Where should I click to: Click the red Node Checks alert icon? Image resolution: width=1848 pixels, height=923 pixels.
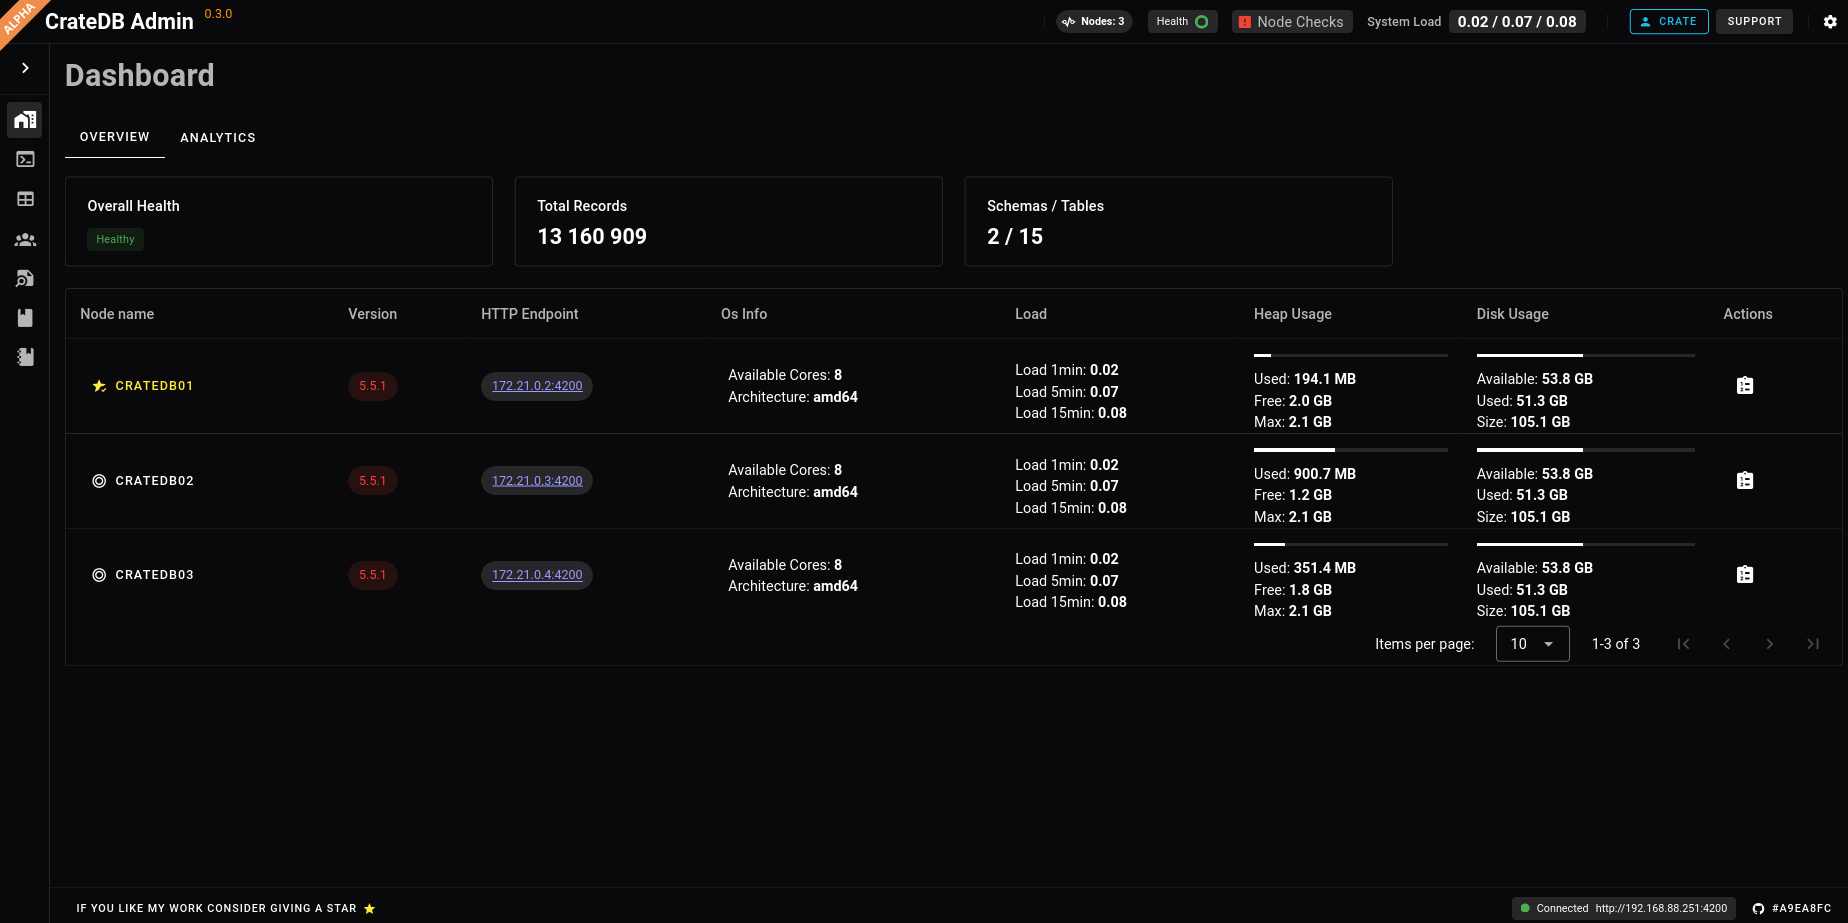click(x=1245, y=22)
